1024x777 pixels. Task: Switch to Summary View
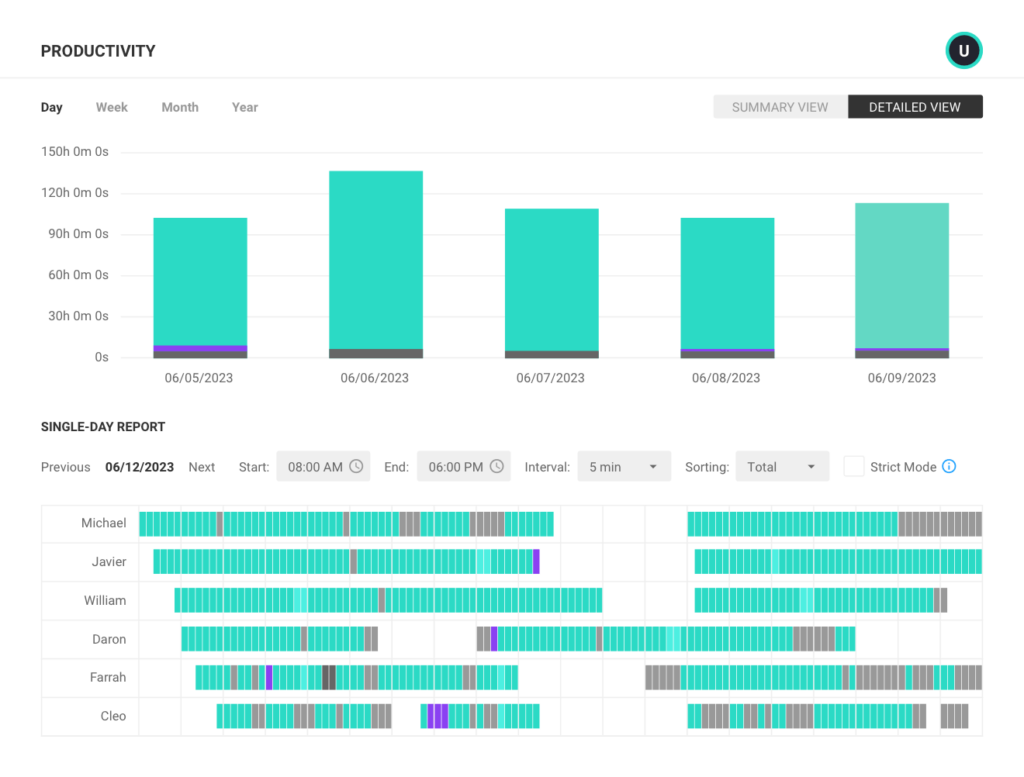point(780,106)
